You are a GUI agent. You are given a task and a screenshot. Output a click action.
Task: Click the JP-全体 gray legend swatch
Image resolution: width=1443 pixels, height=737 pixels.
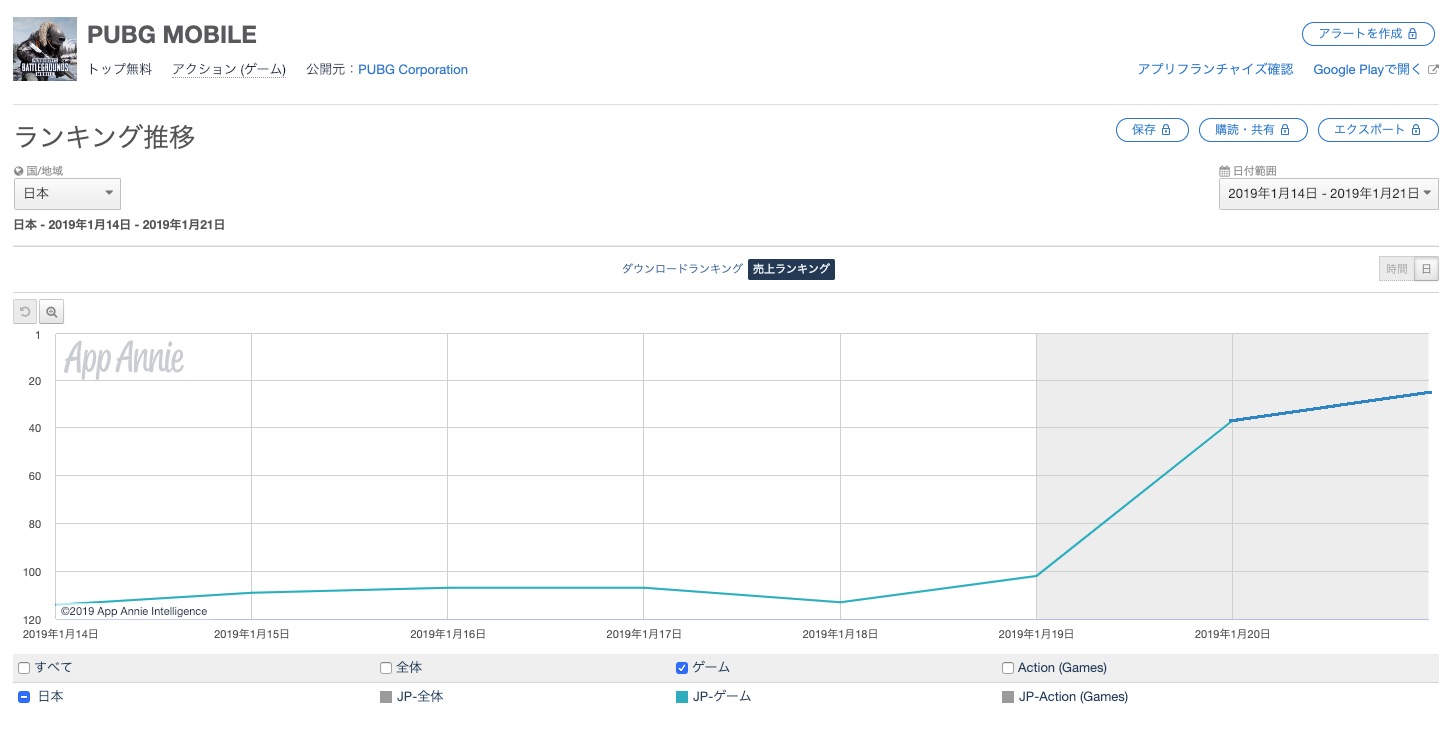click(386, 697)
